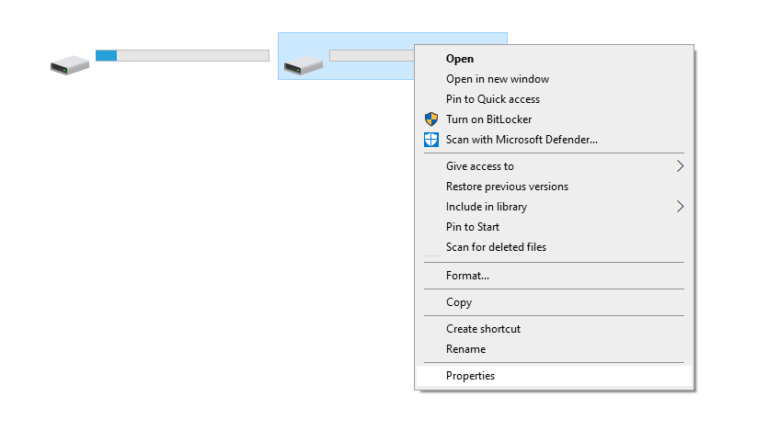Click the first drive's storage usage bar

pos(182,55)
